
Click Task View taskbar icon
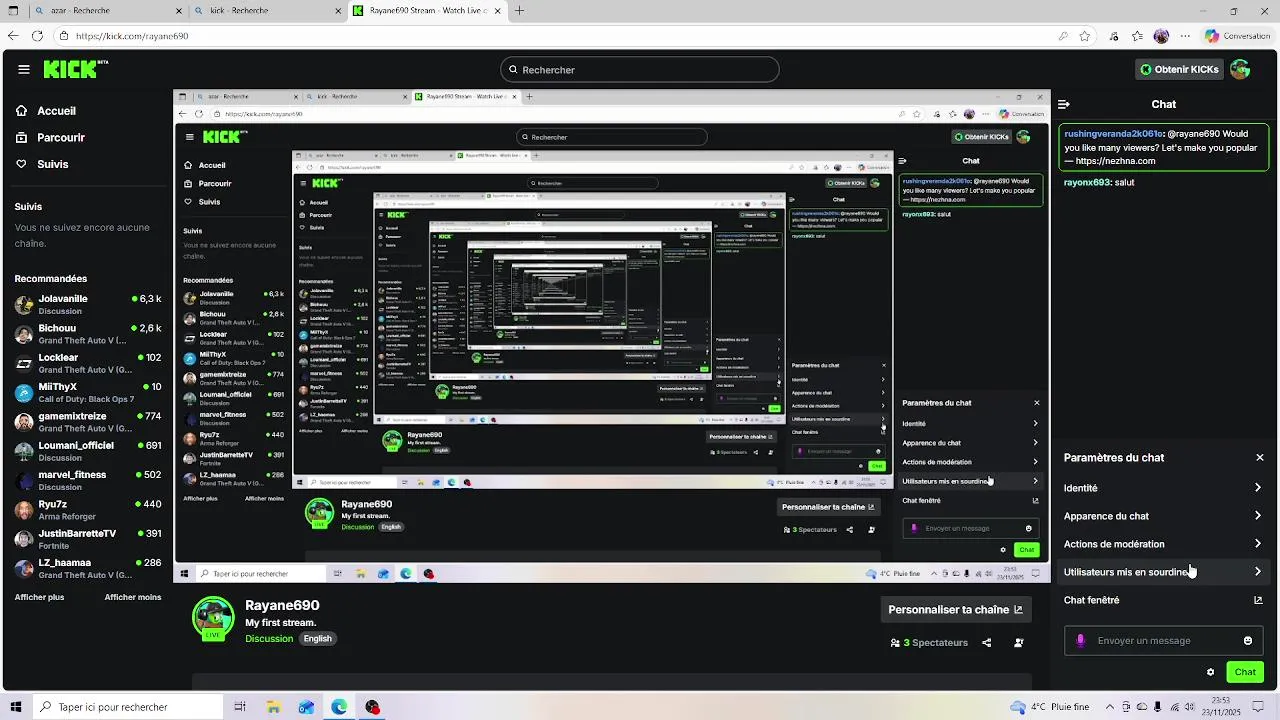pos(240,707)
